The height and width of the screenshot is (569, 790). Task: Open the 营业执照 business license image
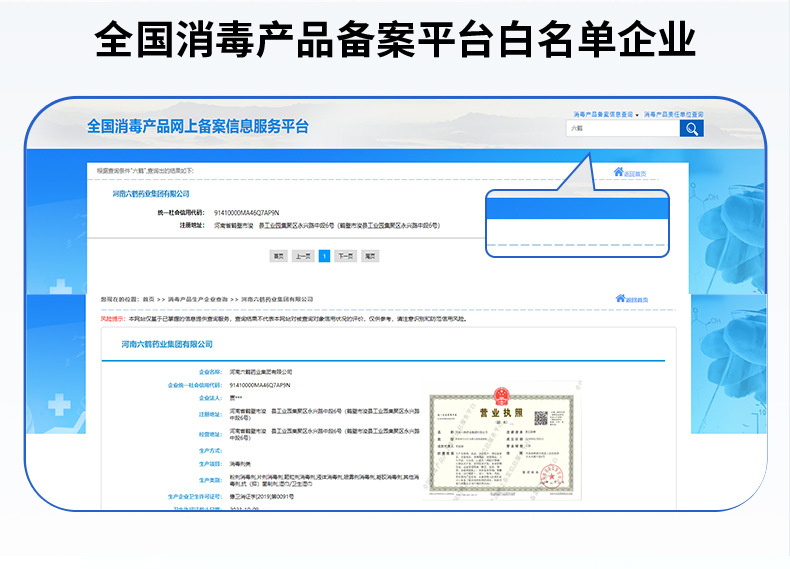click(x=501, y=442)
